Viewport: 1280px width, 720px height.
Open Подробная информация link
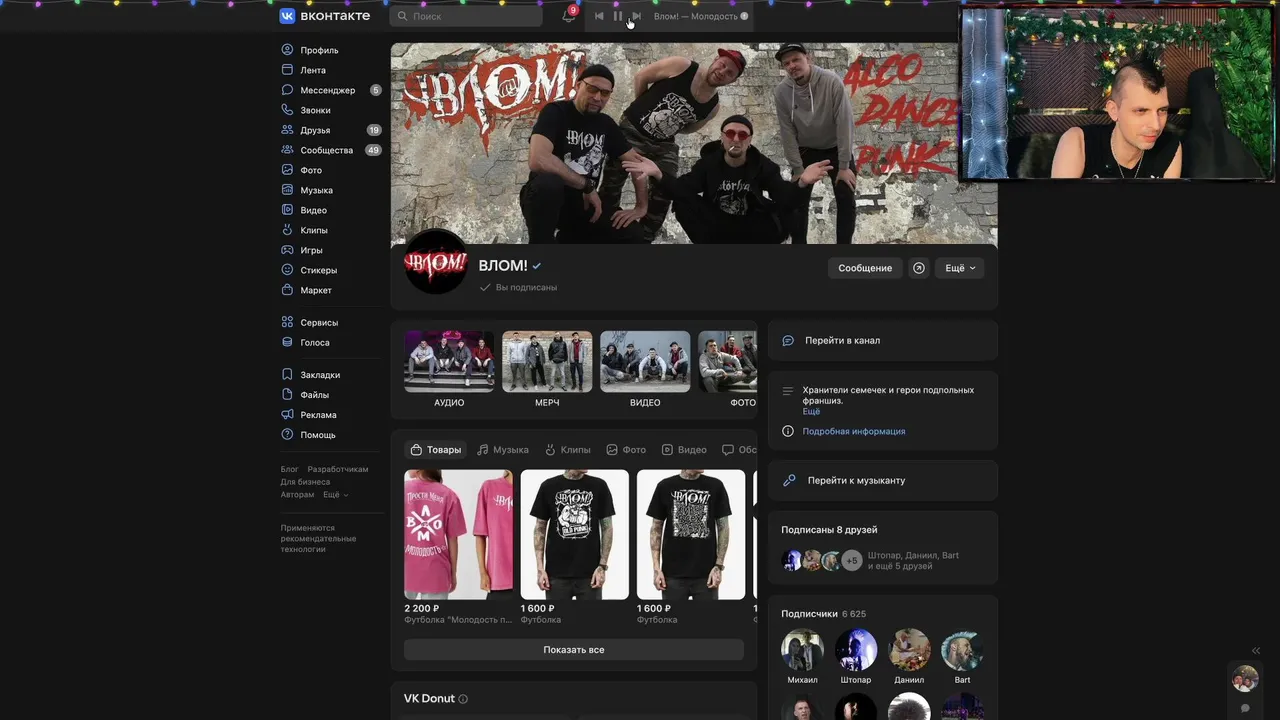tap(854, 431)
